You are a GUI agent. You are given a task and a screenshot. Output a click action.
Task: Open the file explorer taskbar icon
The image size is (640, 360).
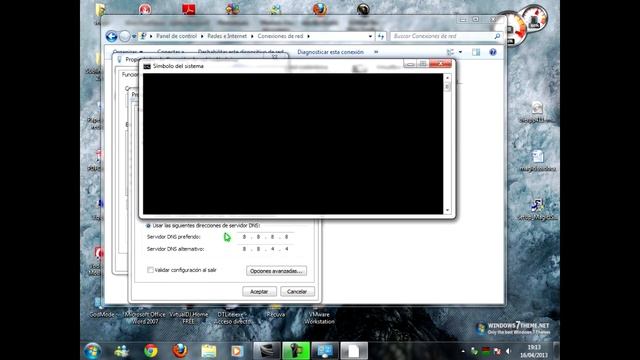[209, 351]
